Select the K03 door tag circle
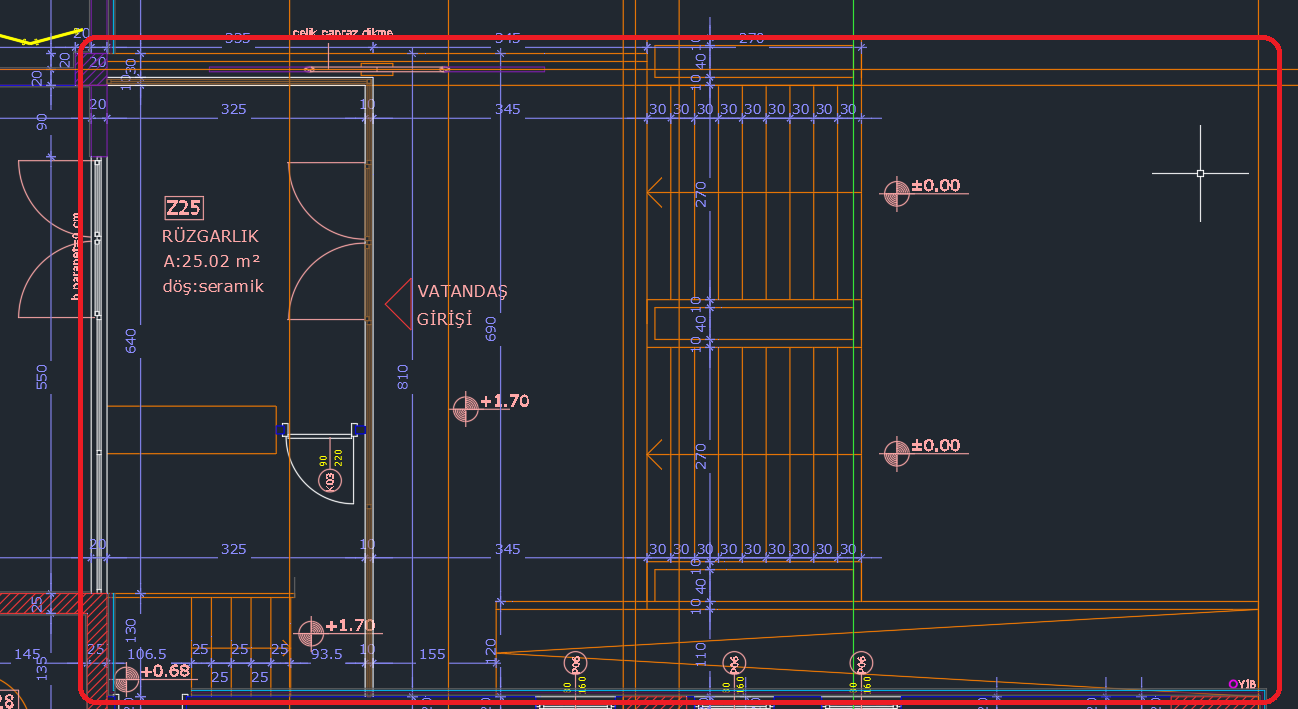Viewport: 1298px width, 709px height. click(331, 481)
